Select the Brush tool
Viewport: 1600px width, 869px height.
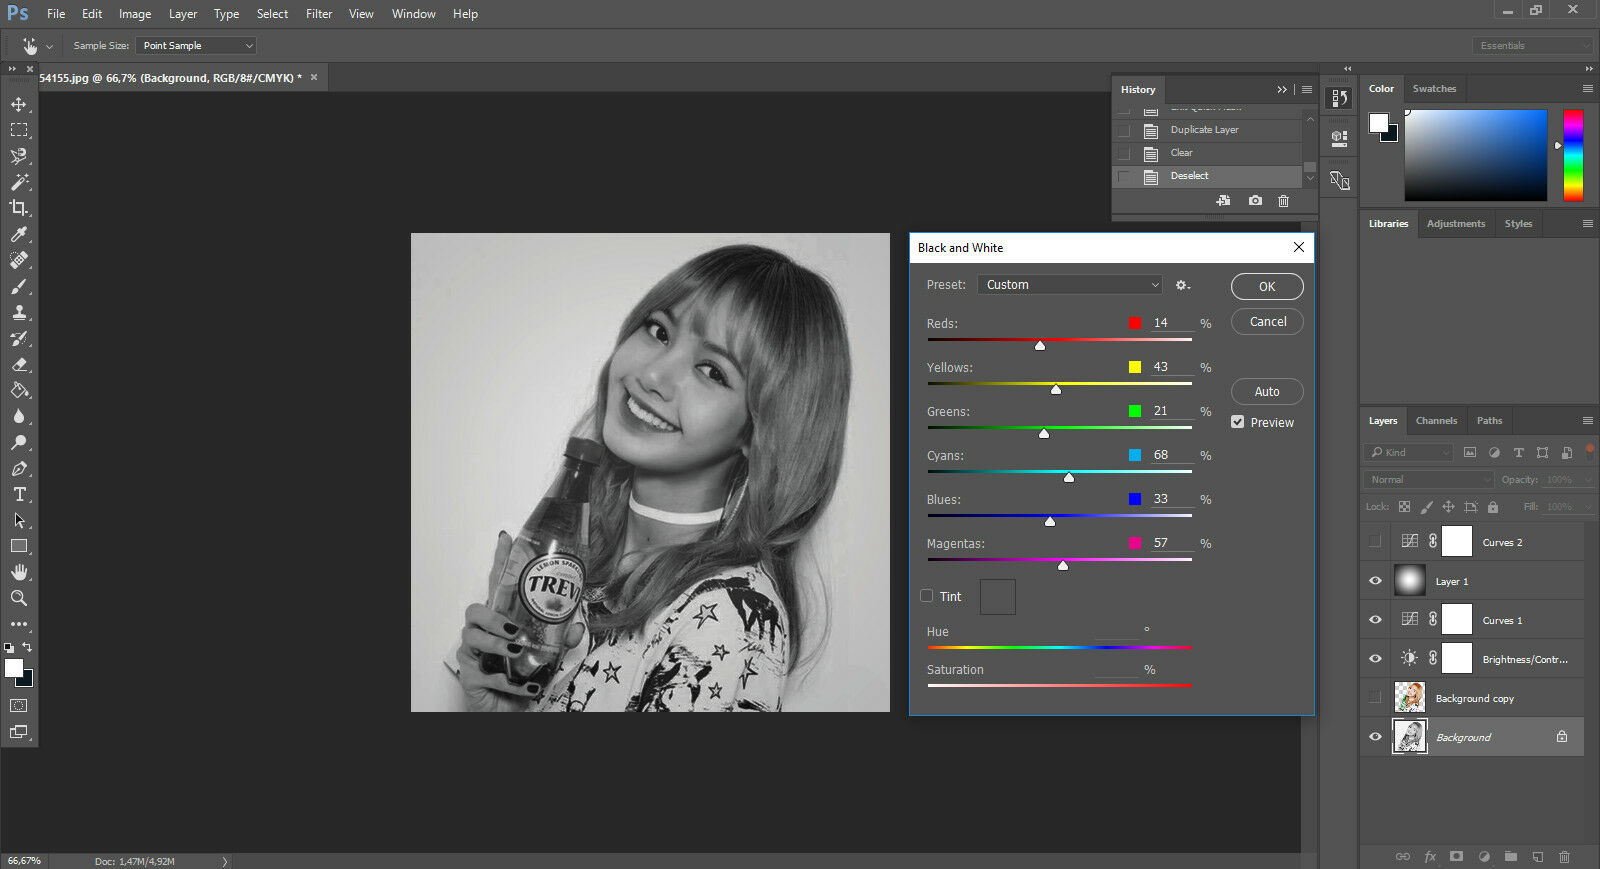tap(19, 286)
